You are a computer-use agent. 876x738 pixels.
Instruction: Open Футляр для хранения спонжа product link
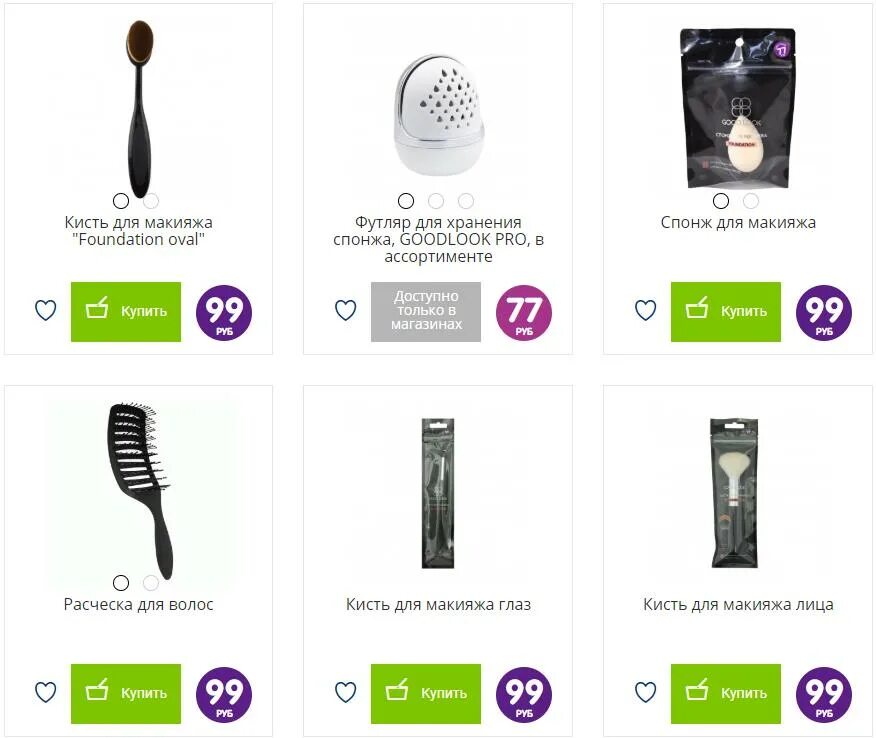439,240
